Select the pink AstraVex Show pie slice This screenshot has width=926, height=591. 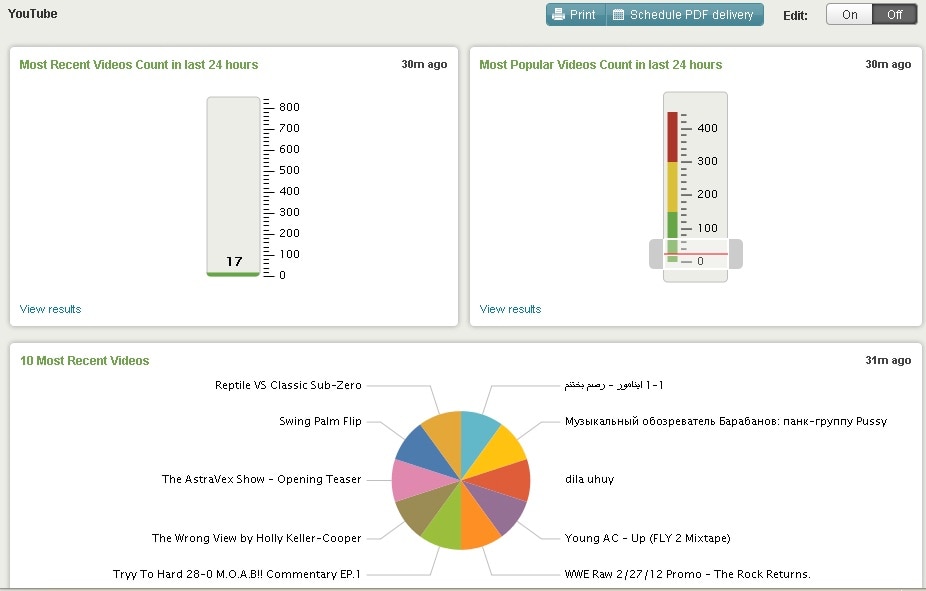411,480
